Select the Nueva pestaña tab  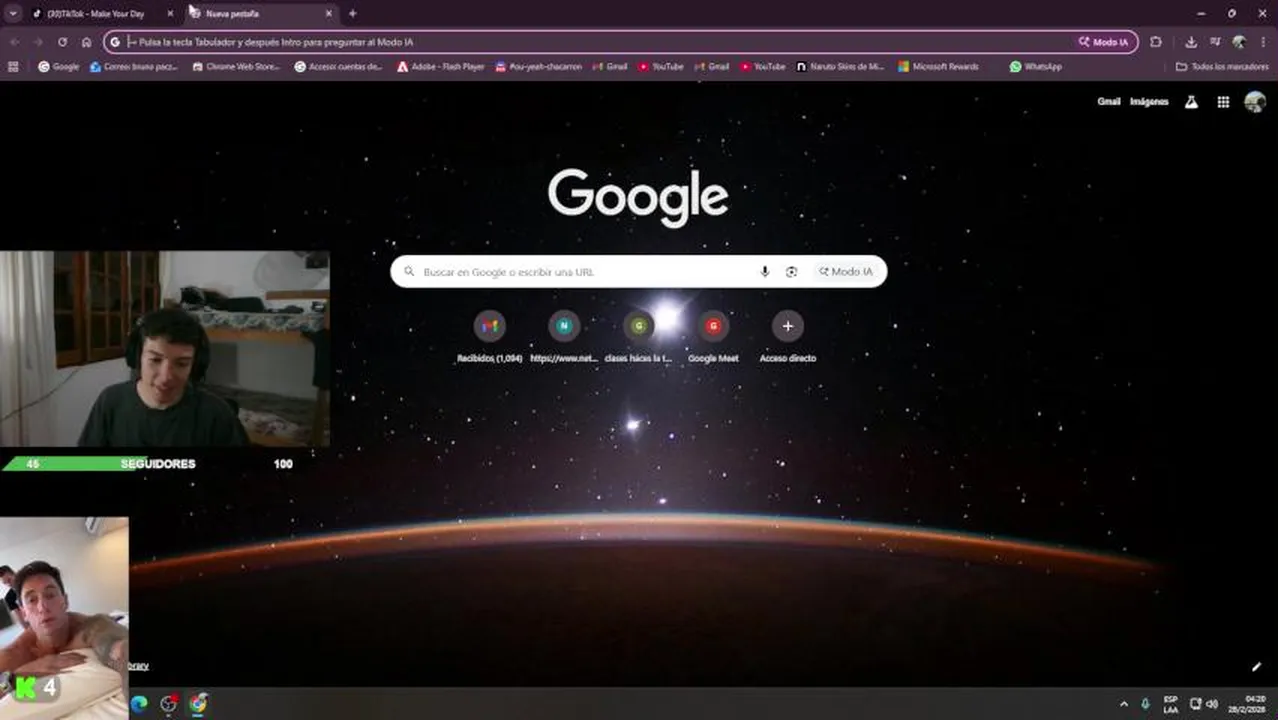[x=260, y=14]
